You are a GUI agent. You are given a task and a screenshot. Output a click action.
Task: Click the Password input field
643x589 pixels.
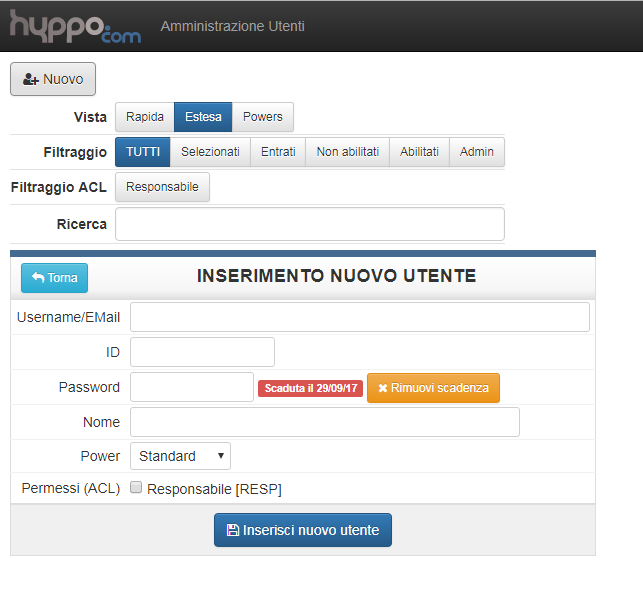[192, 387]
